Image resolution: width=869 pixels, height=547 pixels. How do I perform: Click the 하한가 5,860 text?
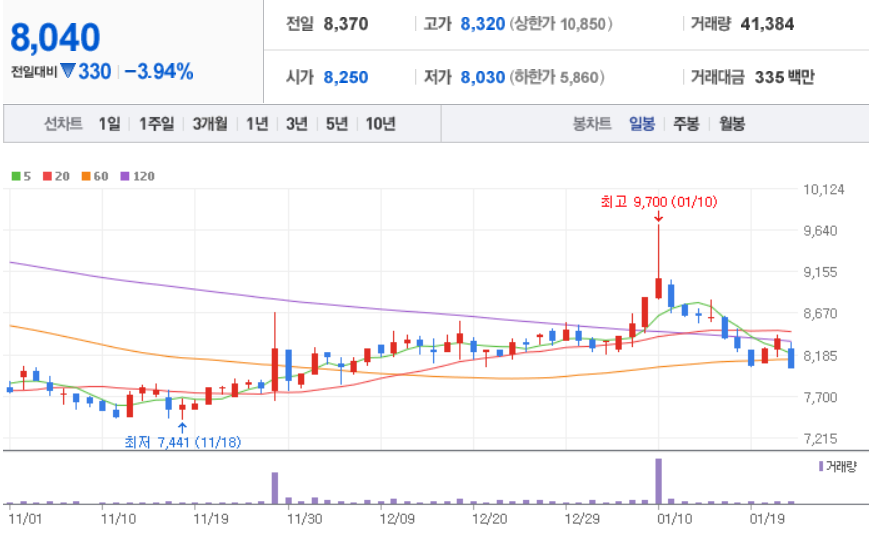[x=557, y=77]
